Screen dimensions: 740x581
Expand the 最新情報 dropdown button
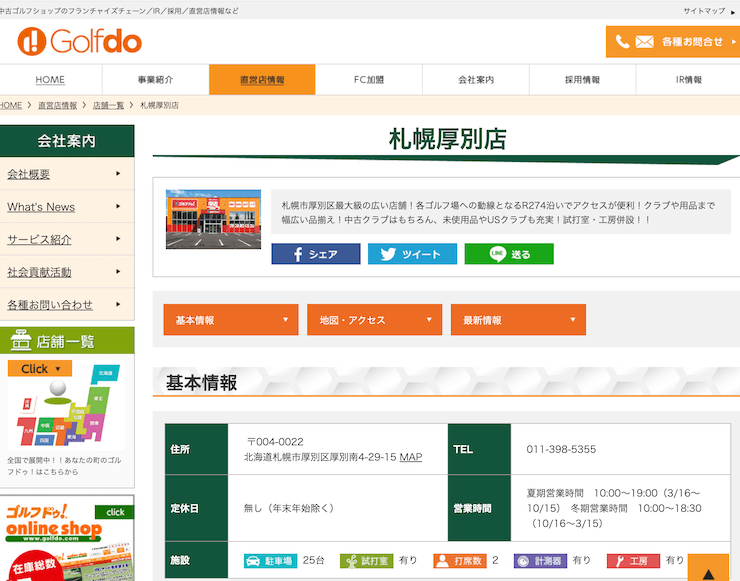coord(518,320)
